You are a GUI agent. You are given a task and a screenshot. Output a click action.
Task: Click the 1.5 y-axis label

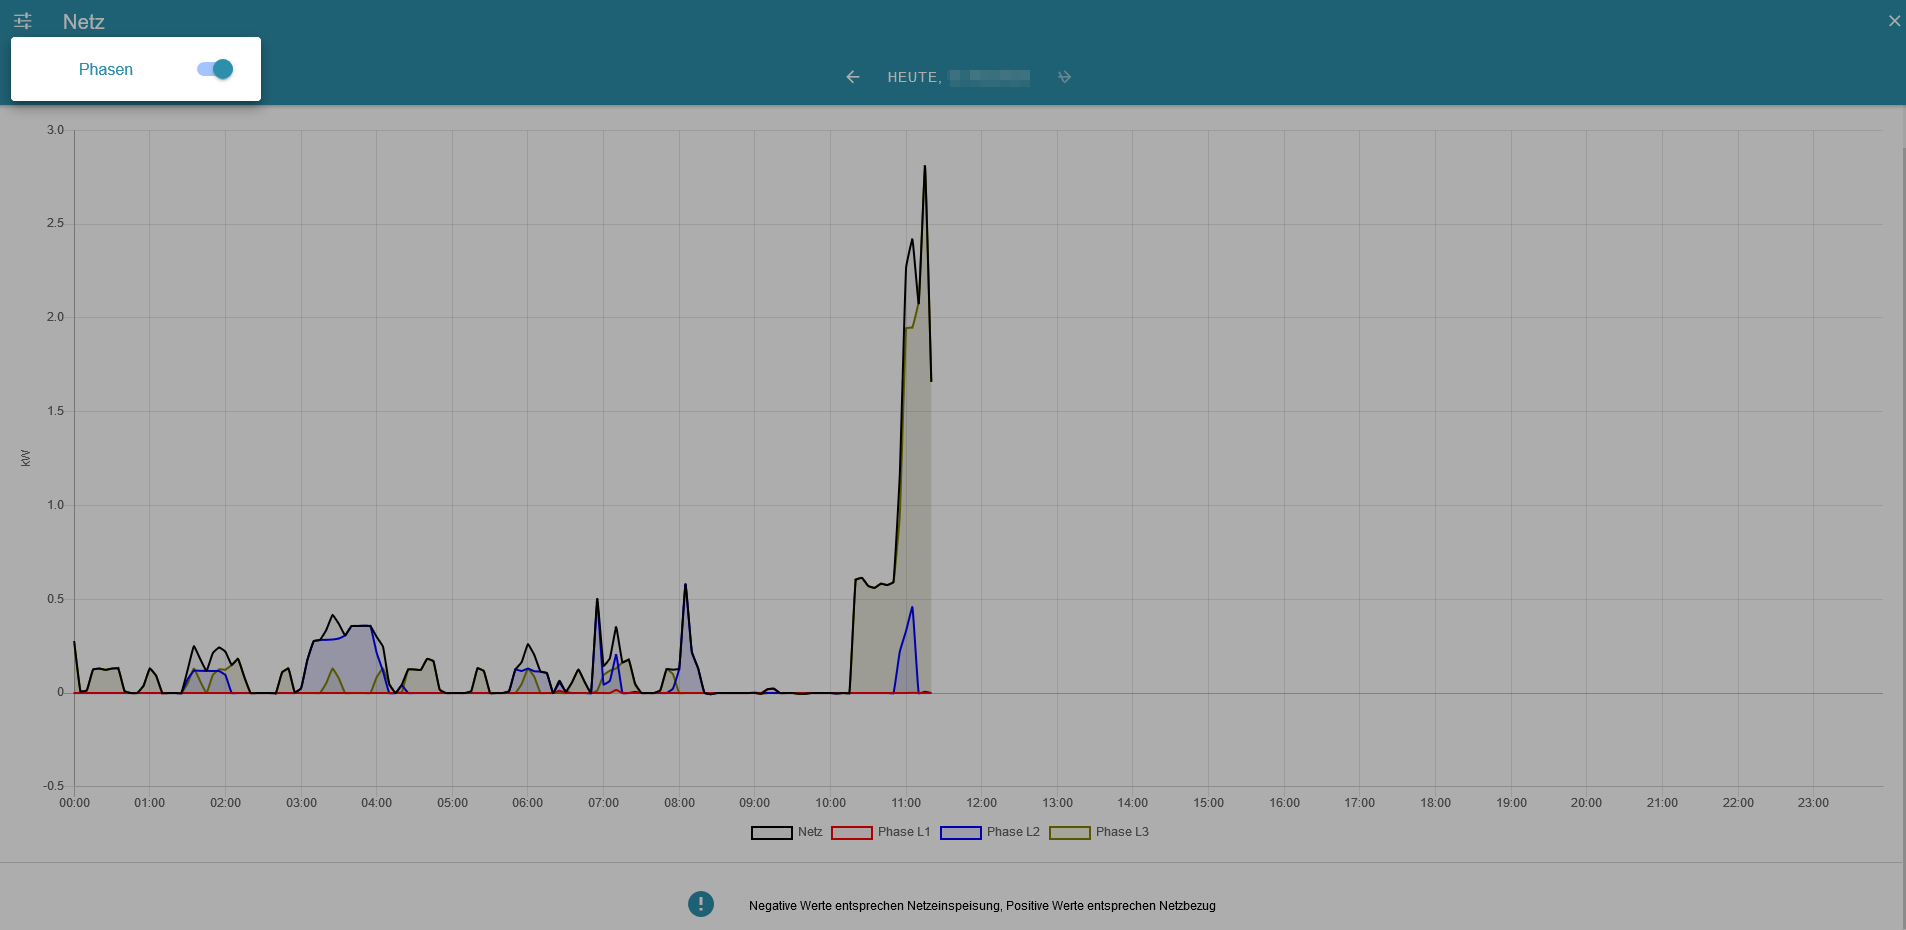(x=55, y=411)
